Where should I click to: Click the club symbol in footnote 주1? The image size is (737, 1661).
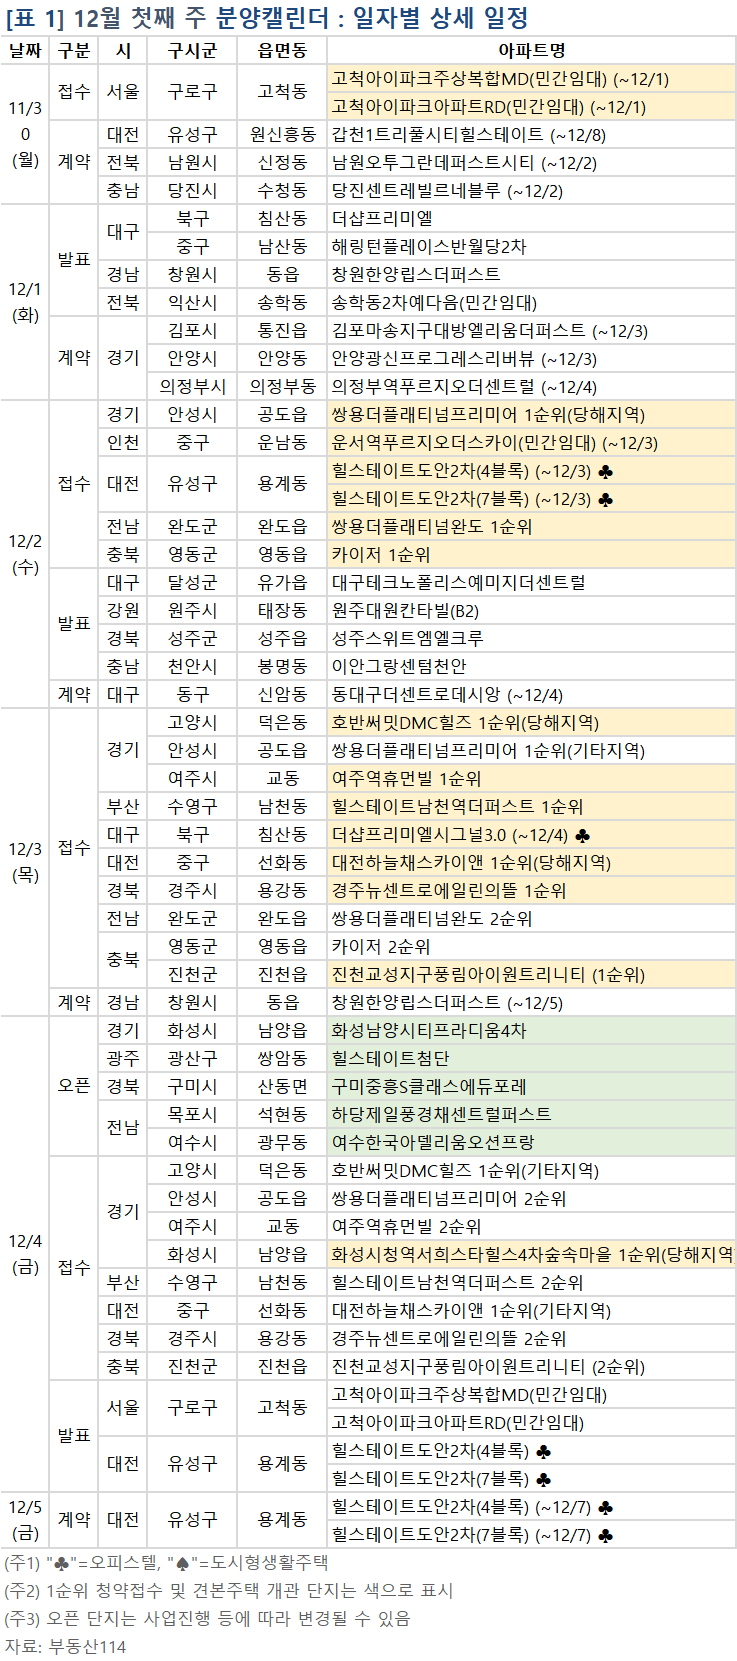click(x=62, y=1563)
